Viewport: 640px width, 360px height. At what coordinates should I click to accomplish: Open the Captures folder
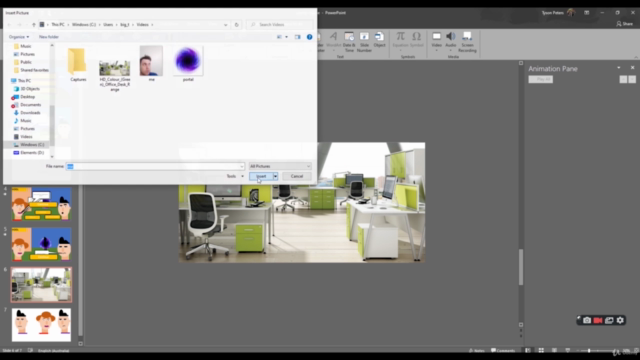78,64
